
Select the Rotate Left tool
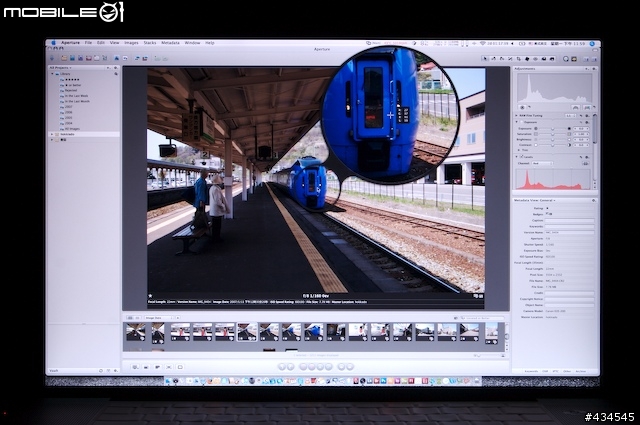pyautogui.click(x=493, y=59)
